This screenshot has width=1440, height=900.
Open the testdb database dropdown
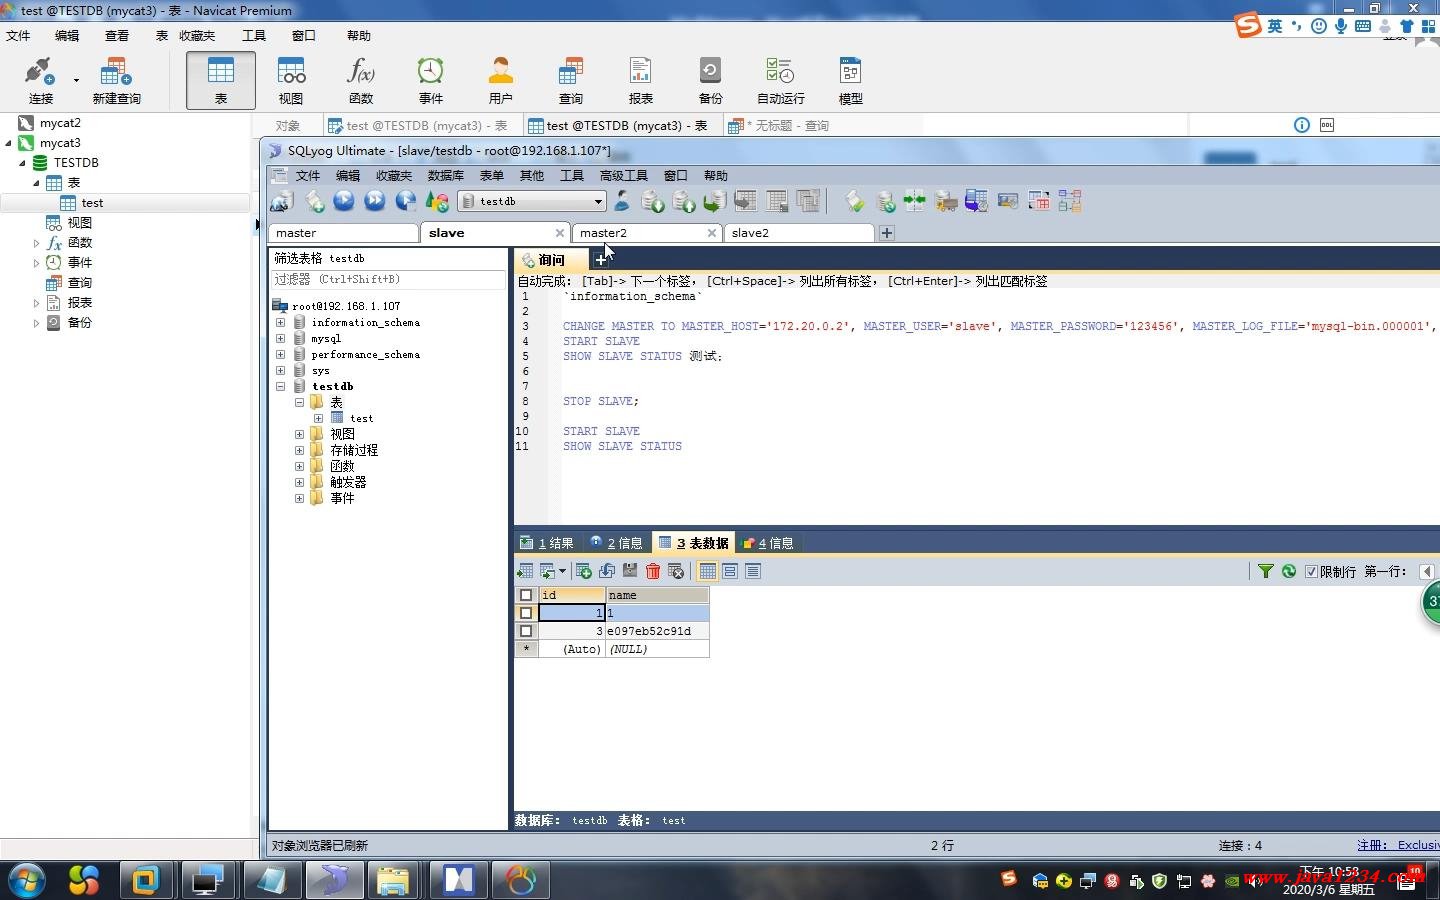tap(598, 201)
